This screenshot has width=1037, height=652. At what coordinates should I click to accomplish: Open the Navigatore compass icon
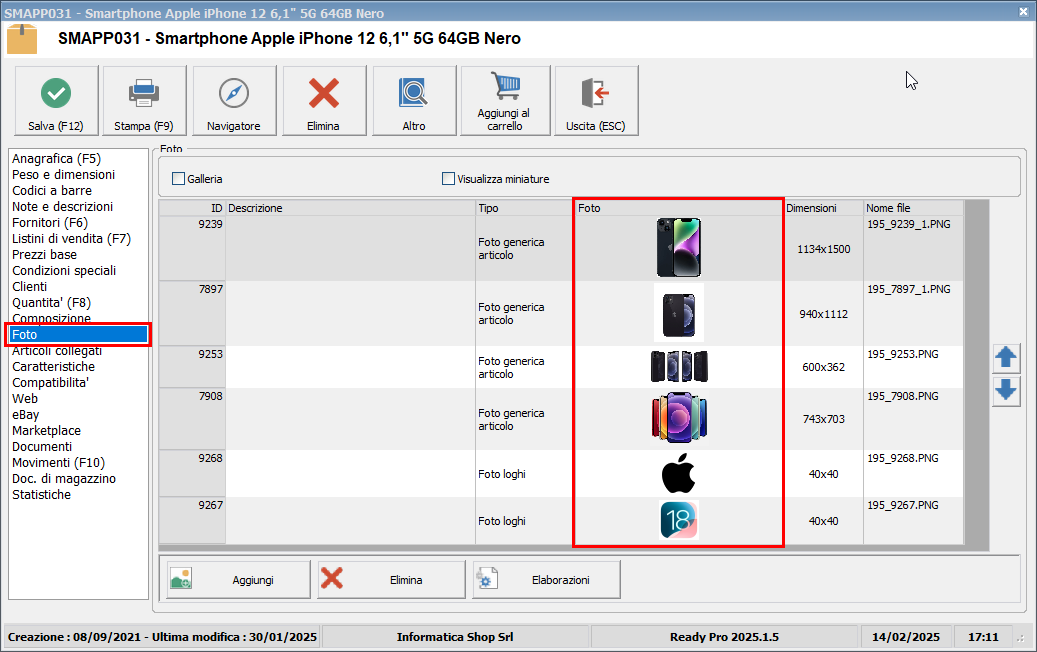(233, 93)
